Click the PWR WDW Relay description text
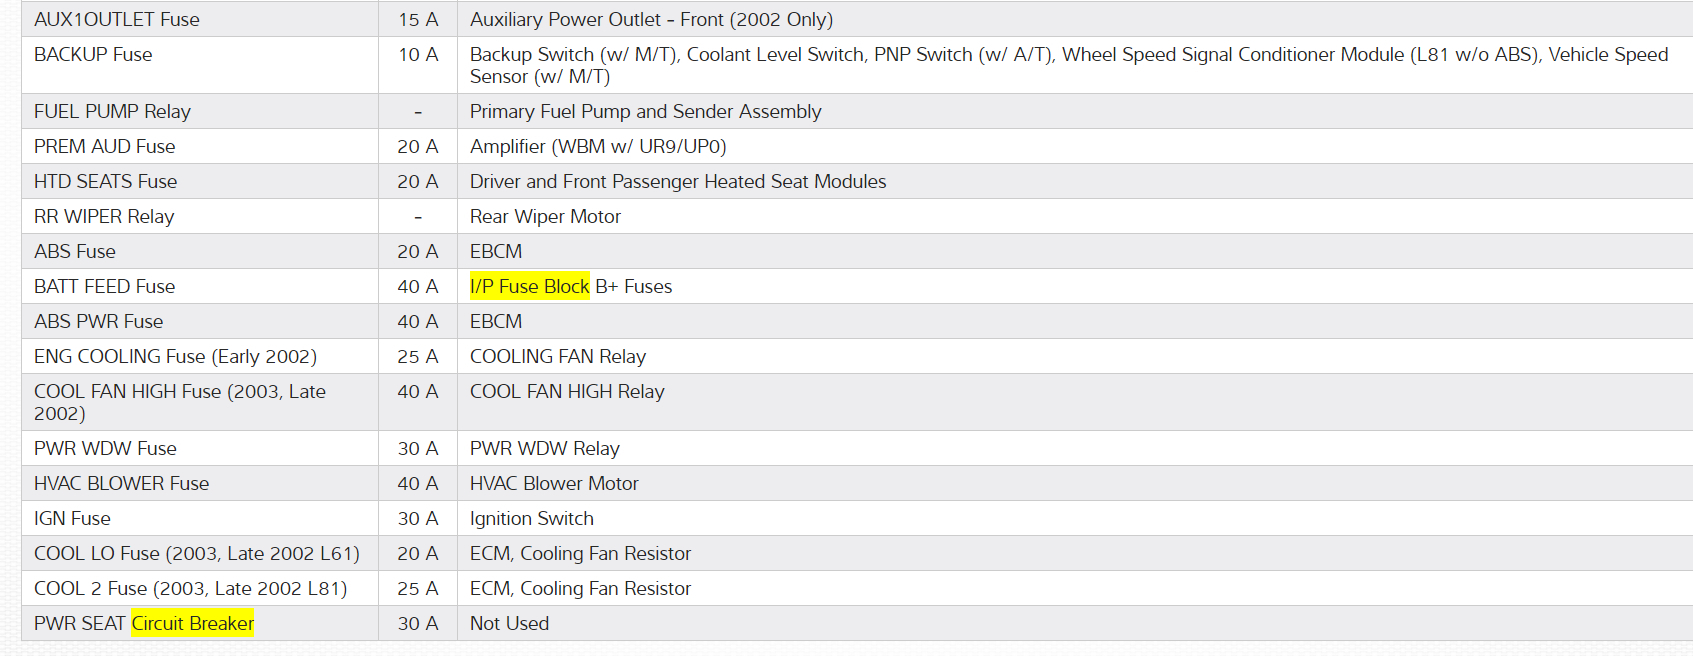The width and height of the screenshot is (1693, 656). (545, 449)
